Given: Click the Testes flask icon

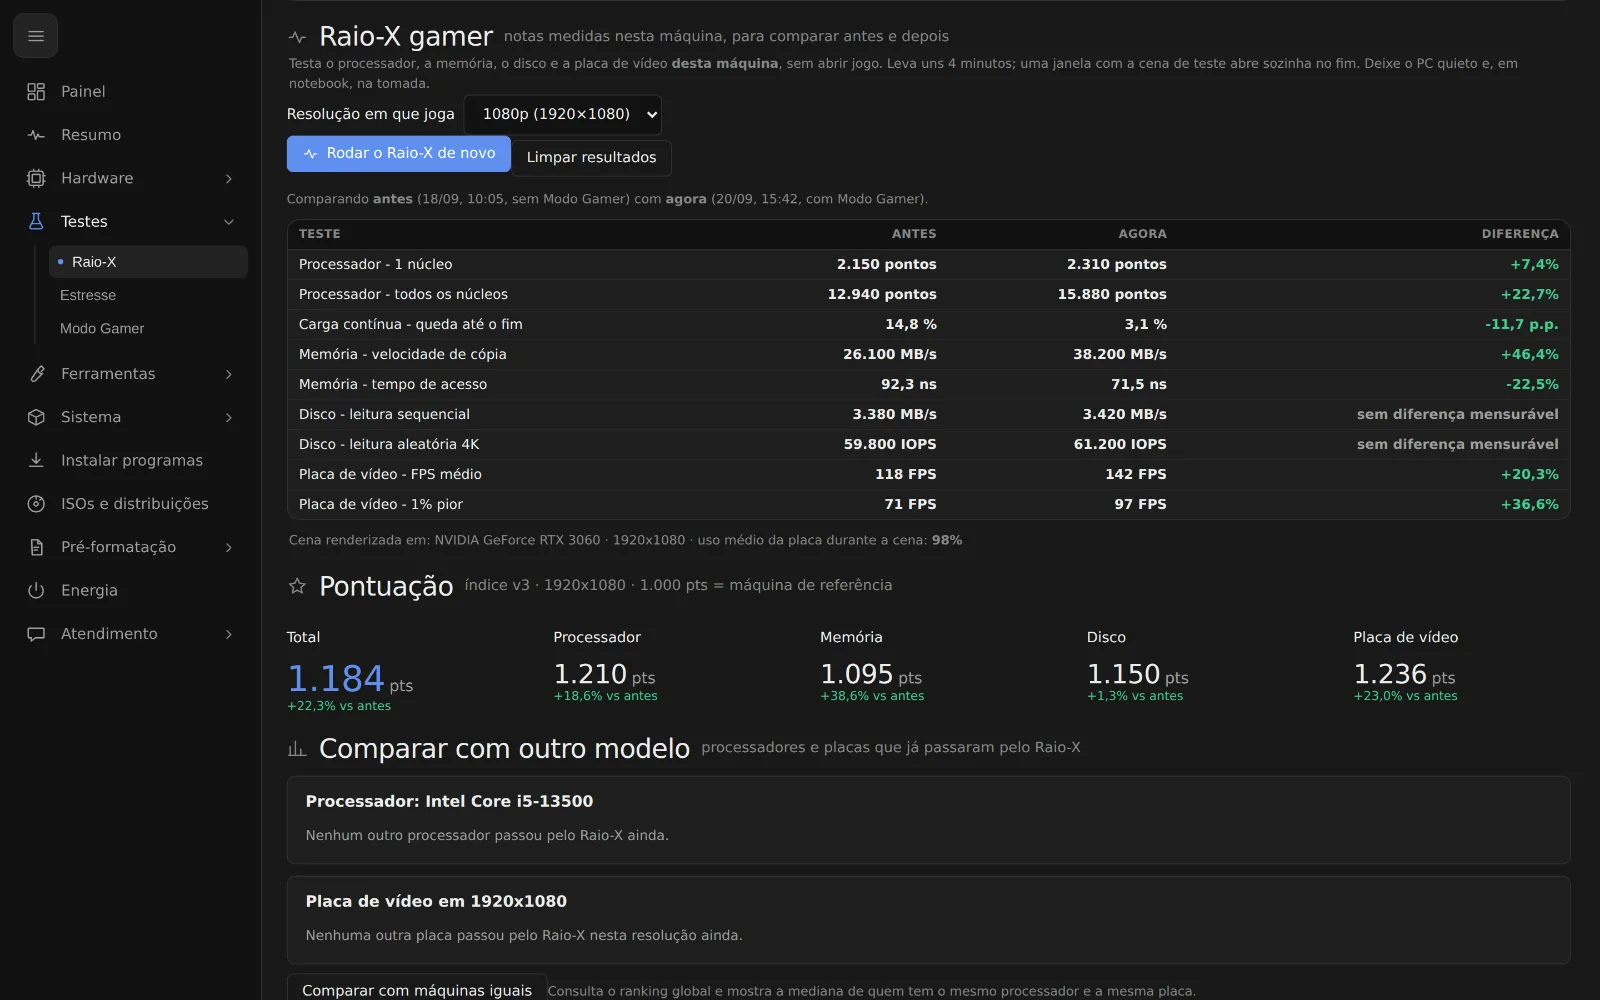Looking at the screenshot, I should coord(36,222).
